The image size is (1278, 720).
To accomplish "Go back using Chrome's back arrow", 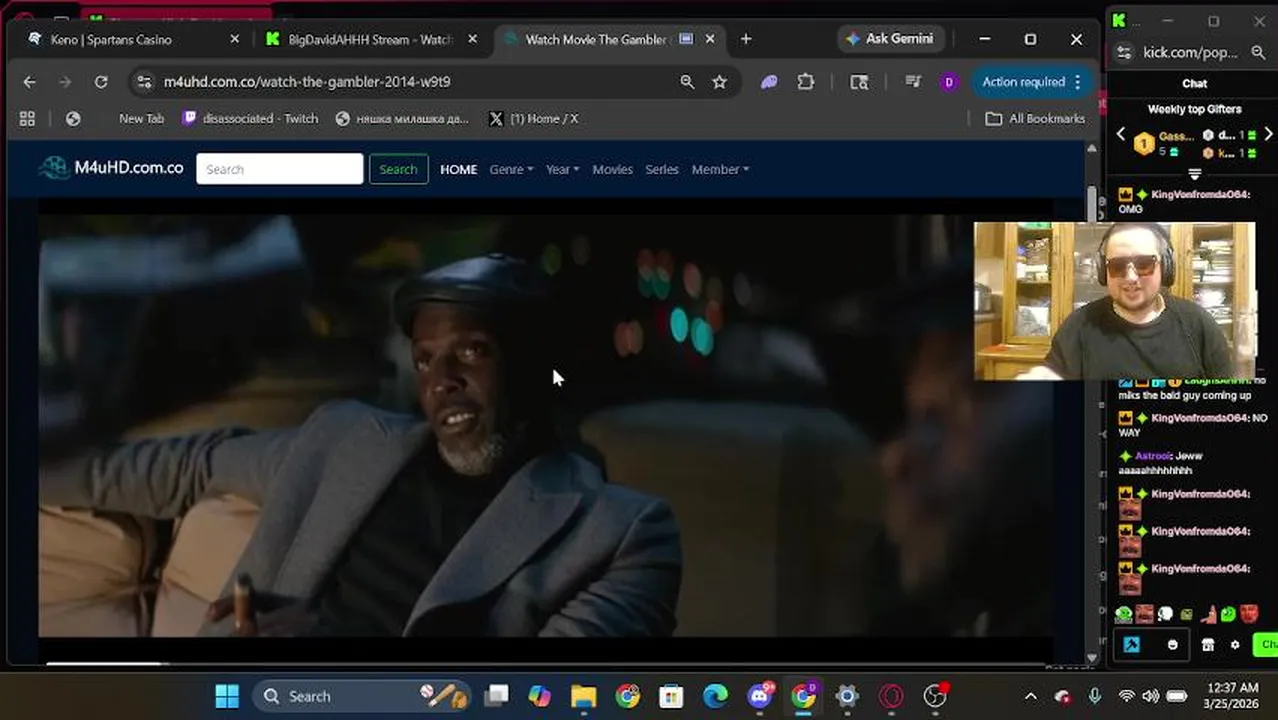I will (29, 82).
